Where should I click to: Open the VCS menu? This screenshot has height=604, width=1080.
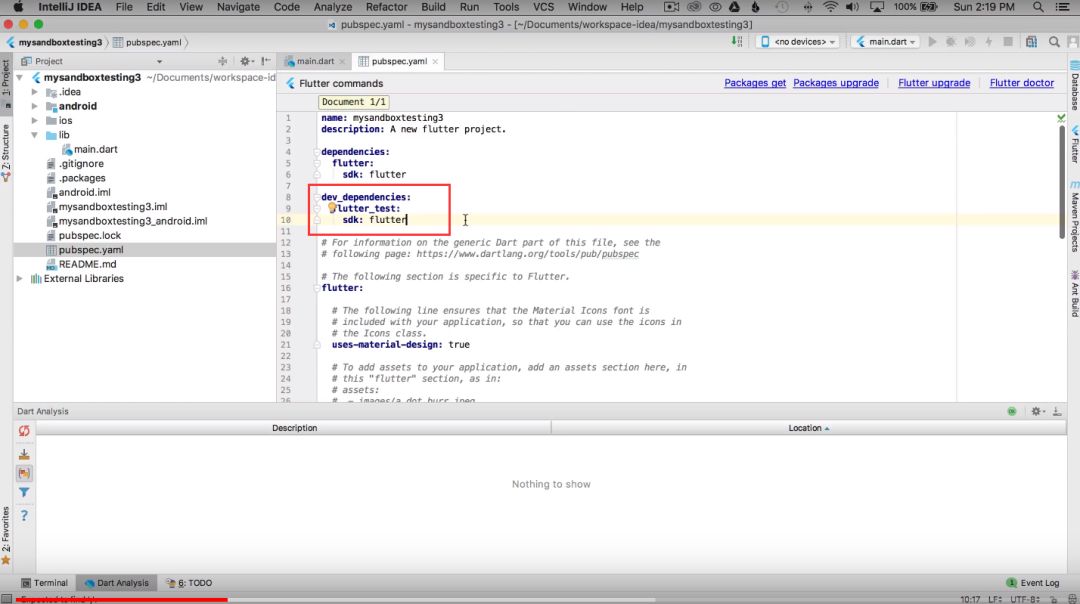click(x=543, y=7)
